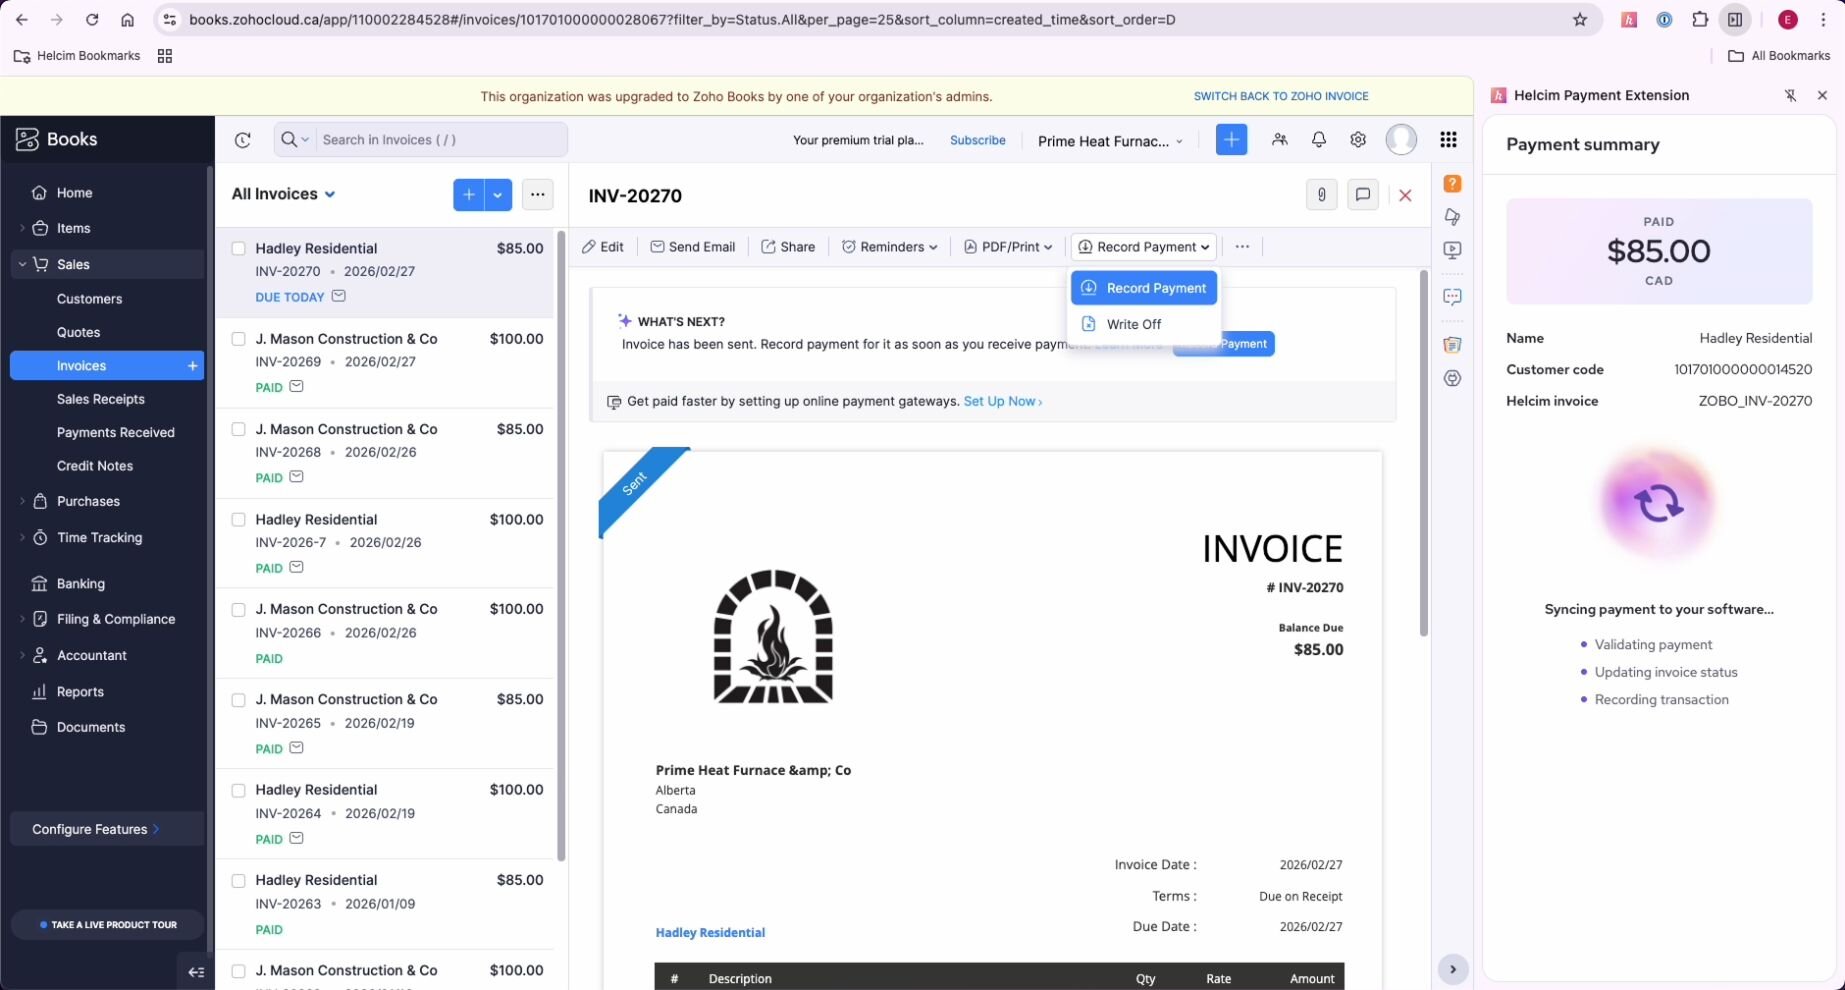Open the search scope dropdown arrow
Screen dimensions: 1845x990
point(305,140)
